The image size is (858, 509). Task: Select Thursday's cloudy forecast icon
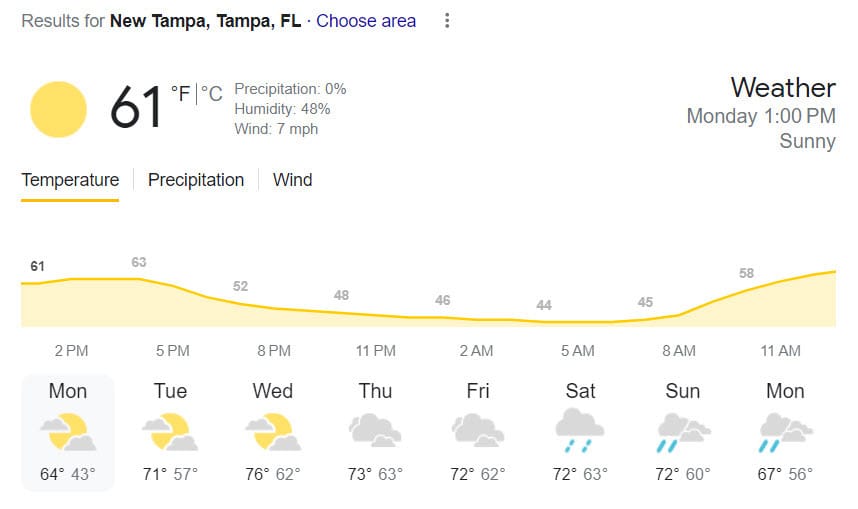pyautogui.click(x=375, y=430)
